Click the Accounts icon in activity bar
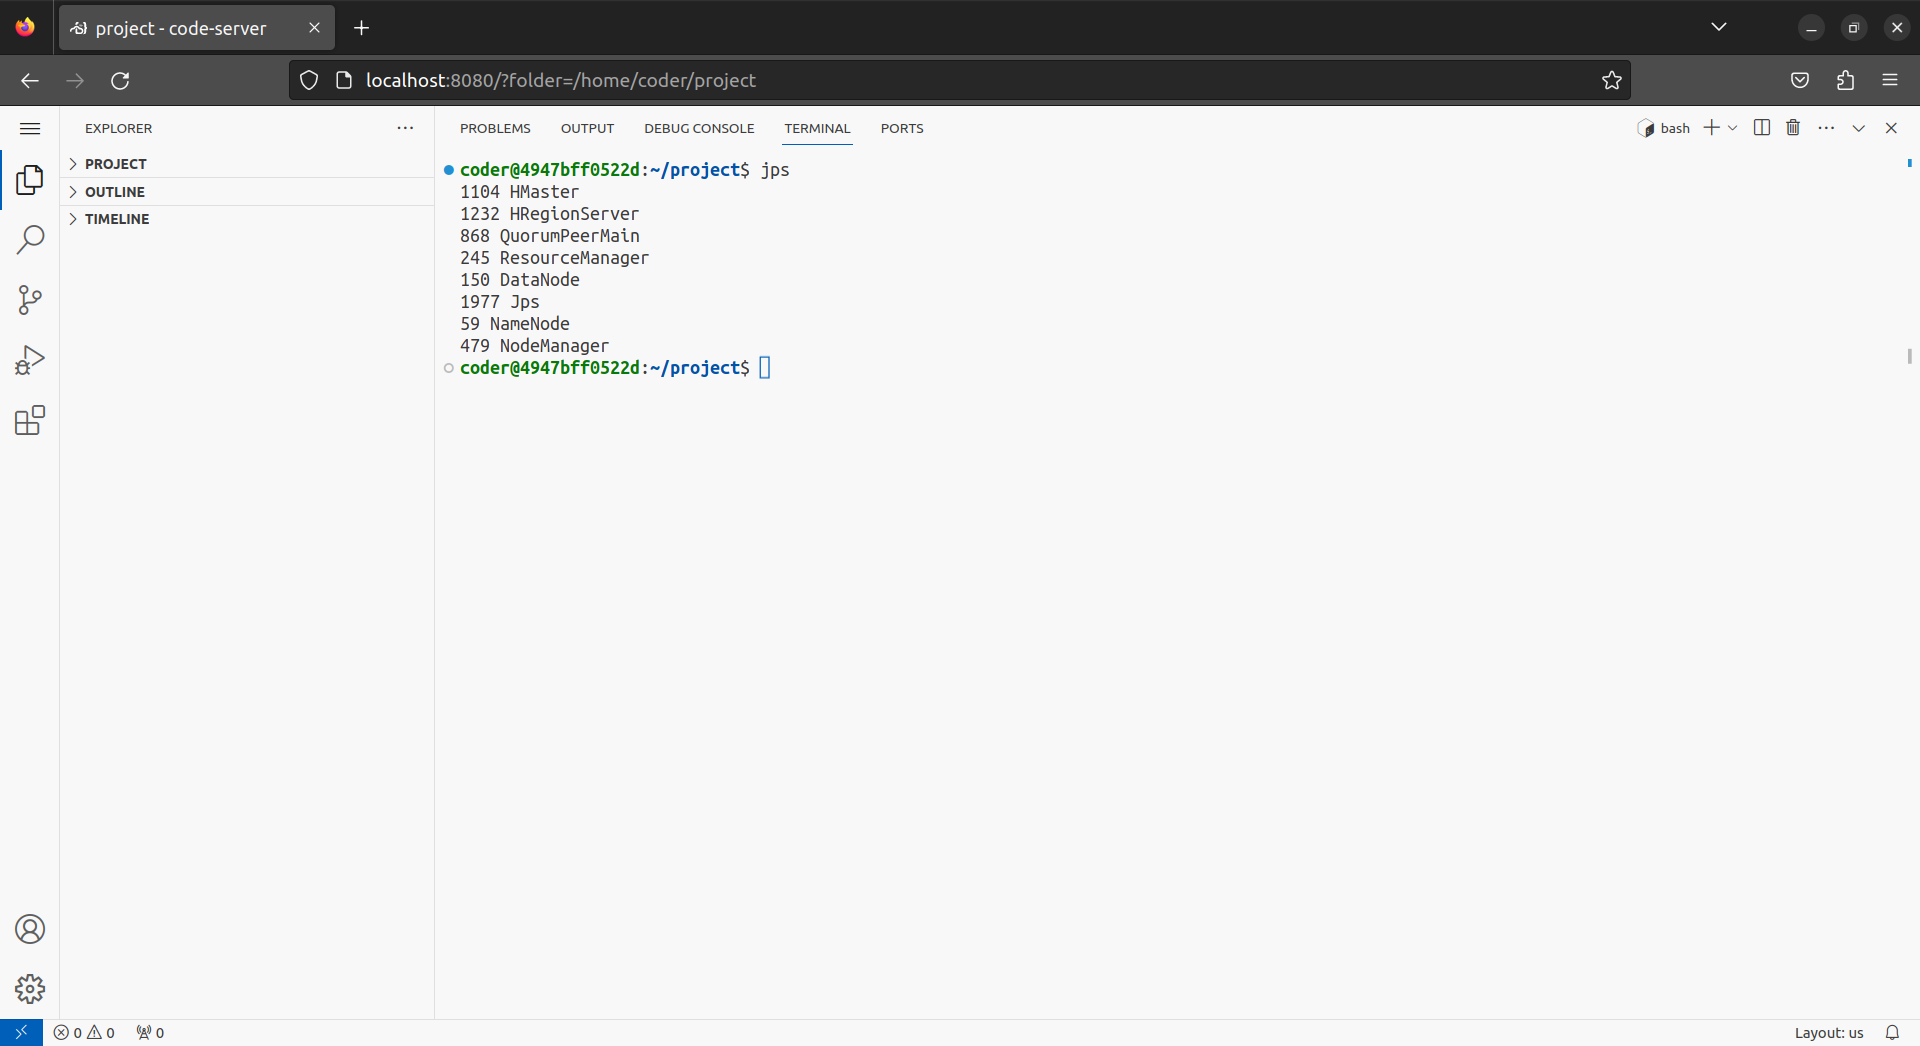Viewport: 1920px width, 1046px height. (30, 929)
